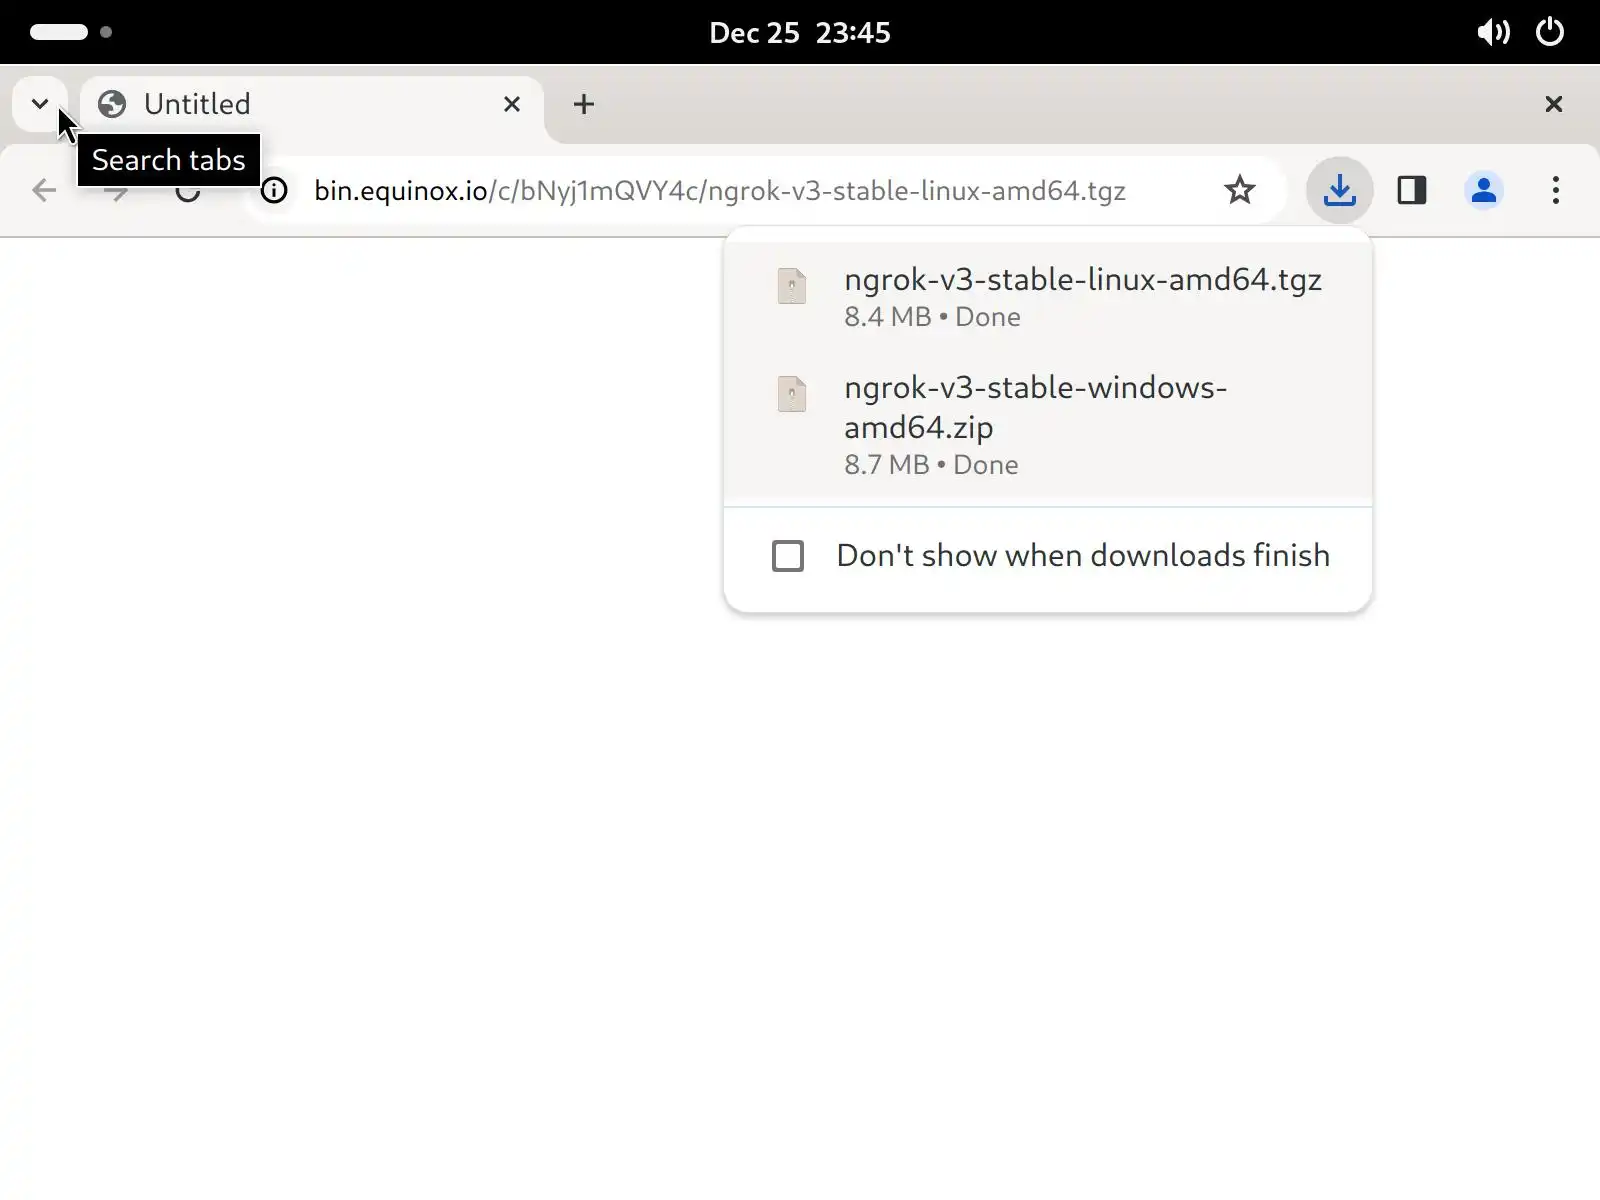Bookmark this page with the star icon
Viewport: 1600px width, 1200px height.
tap(1240, 190)
